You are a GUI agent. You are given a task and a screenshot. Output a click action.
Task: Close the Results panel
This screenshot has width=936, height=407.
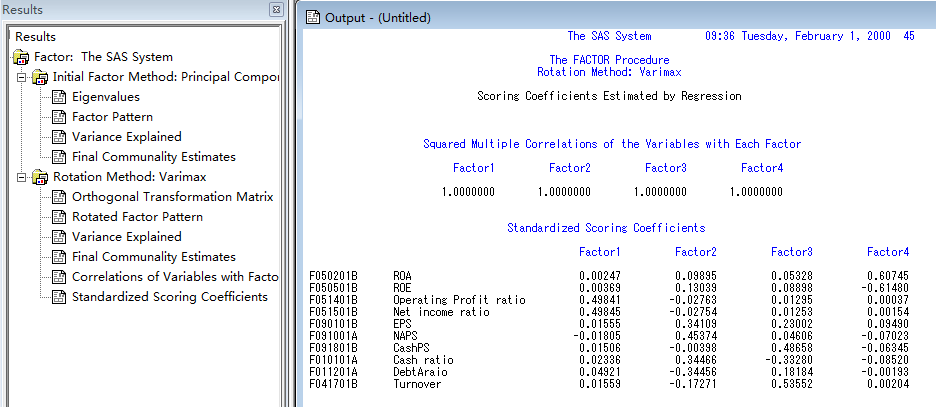coord(276,9)
